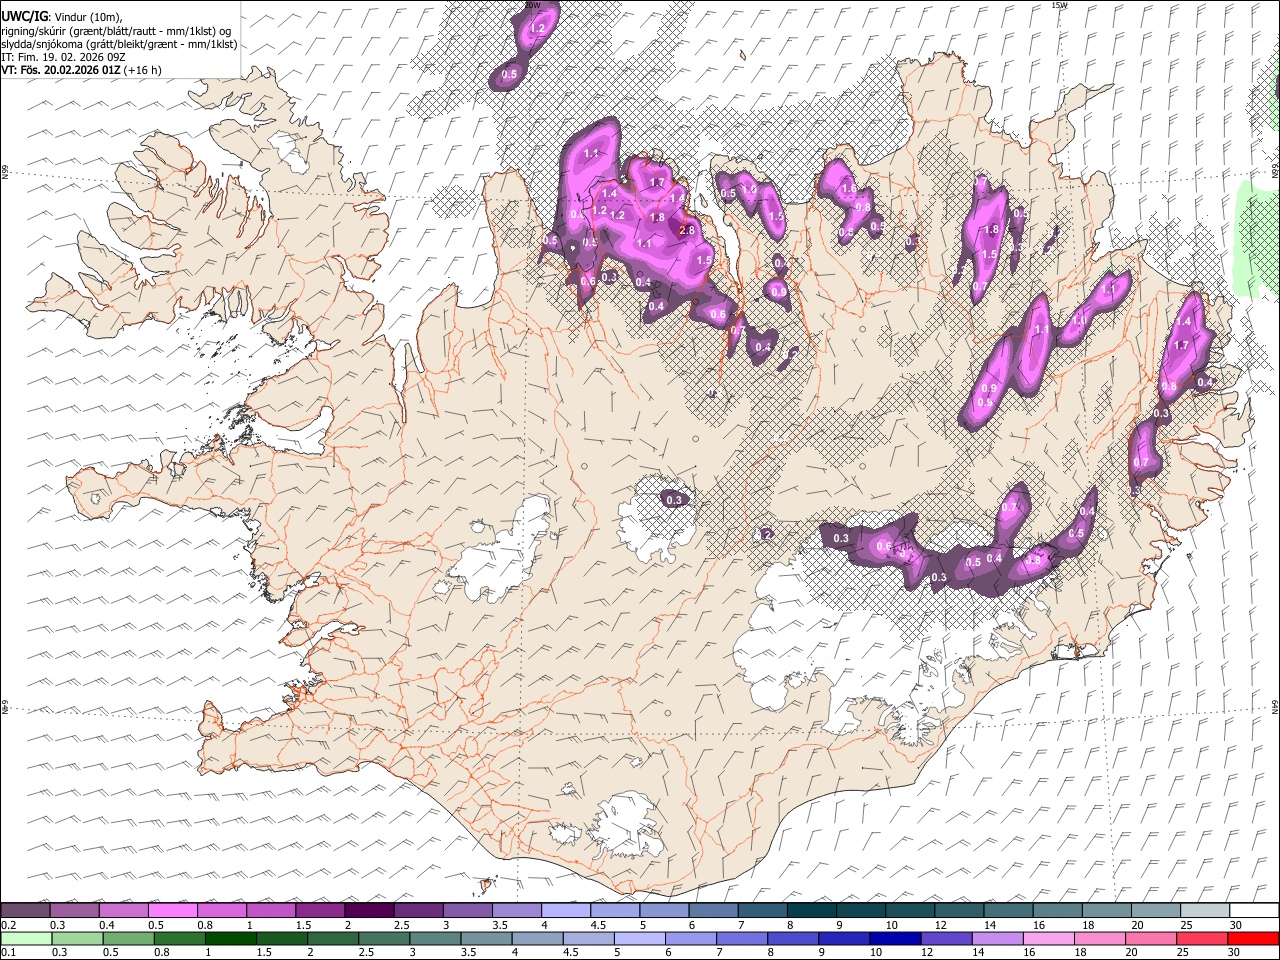Click the bold UWC/IG title text
The width and height of the screenshot is (1280, 960).
(x=24, y=18)
